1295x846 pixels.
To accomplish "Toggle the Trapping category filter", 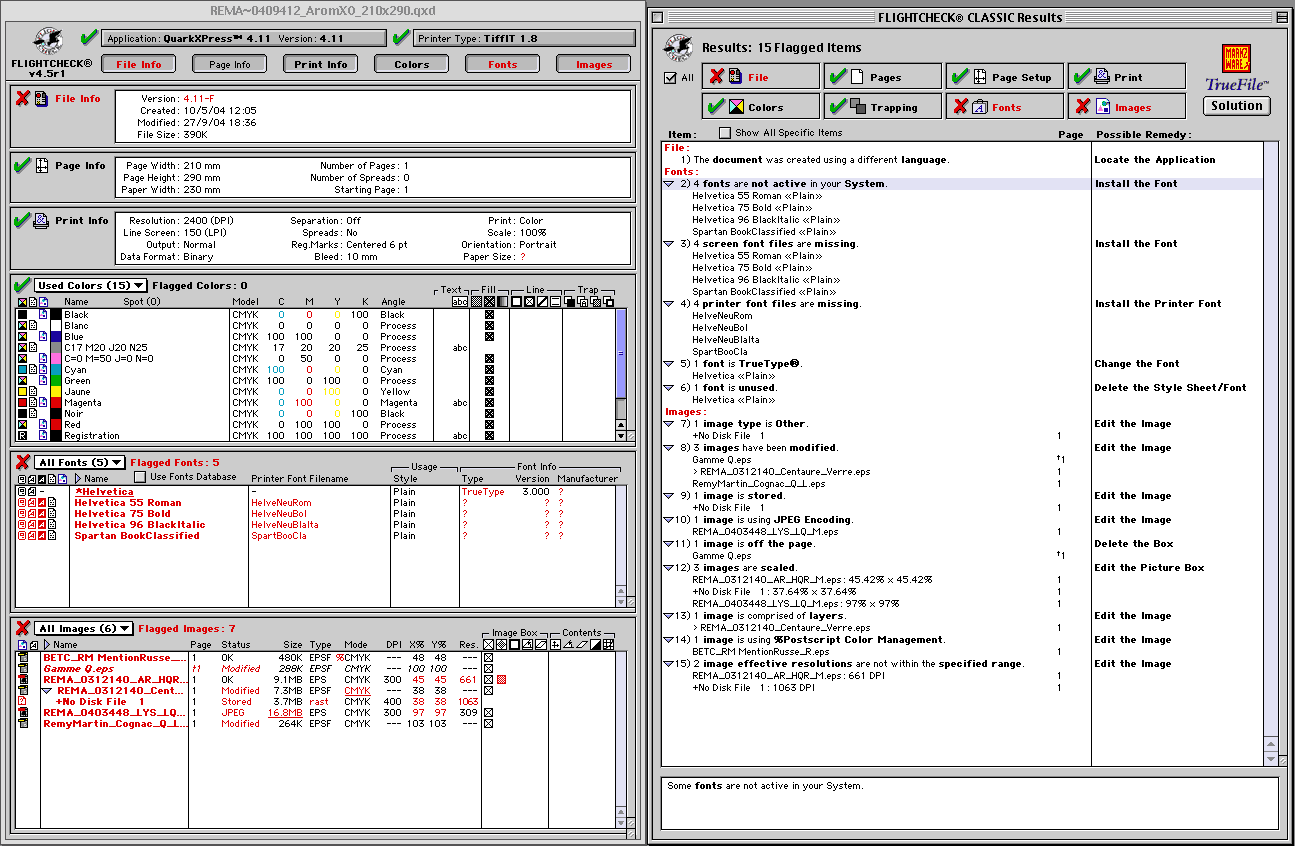I will pyautogui.click(x=882, y=106).
